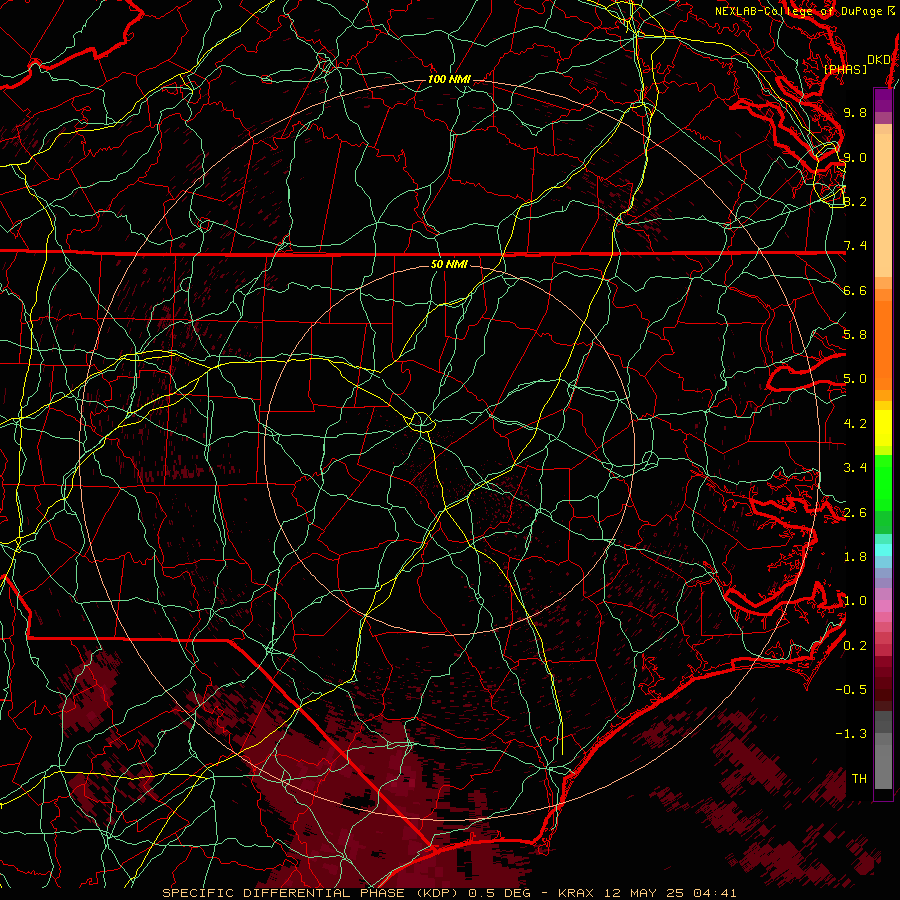Screen dimensions: 900x900
Task: Select the 6.6 value on the color scale
Action: (x=855, y=290)
